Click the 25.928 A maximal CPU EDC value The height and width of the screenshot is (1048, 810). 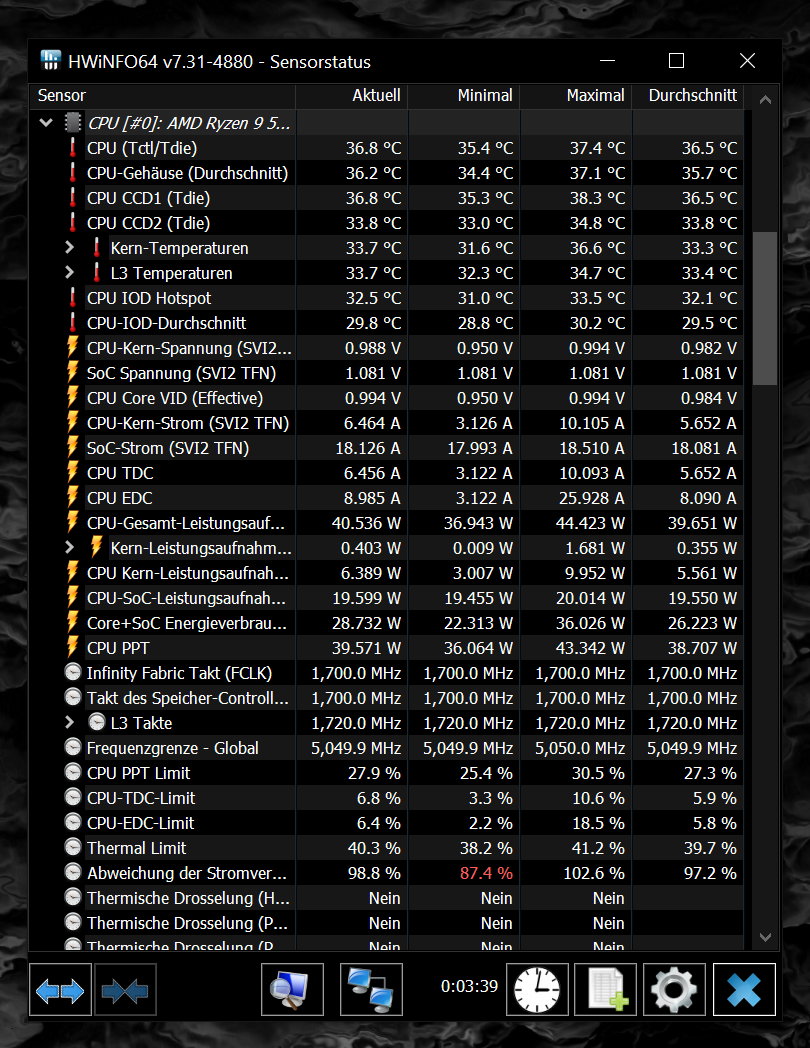tap(591, 498)
